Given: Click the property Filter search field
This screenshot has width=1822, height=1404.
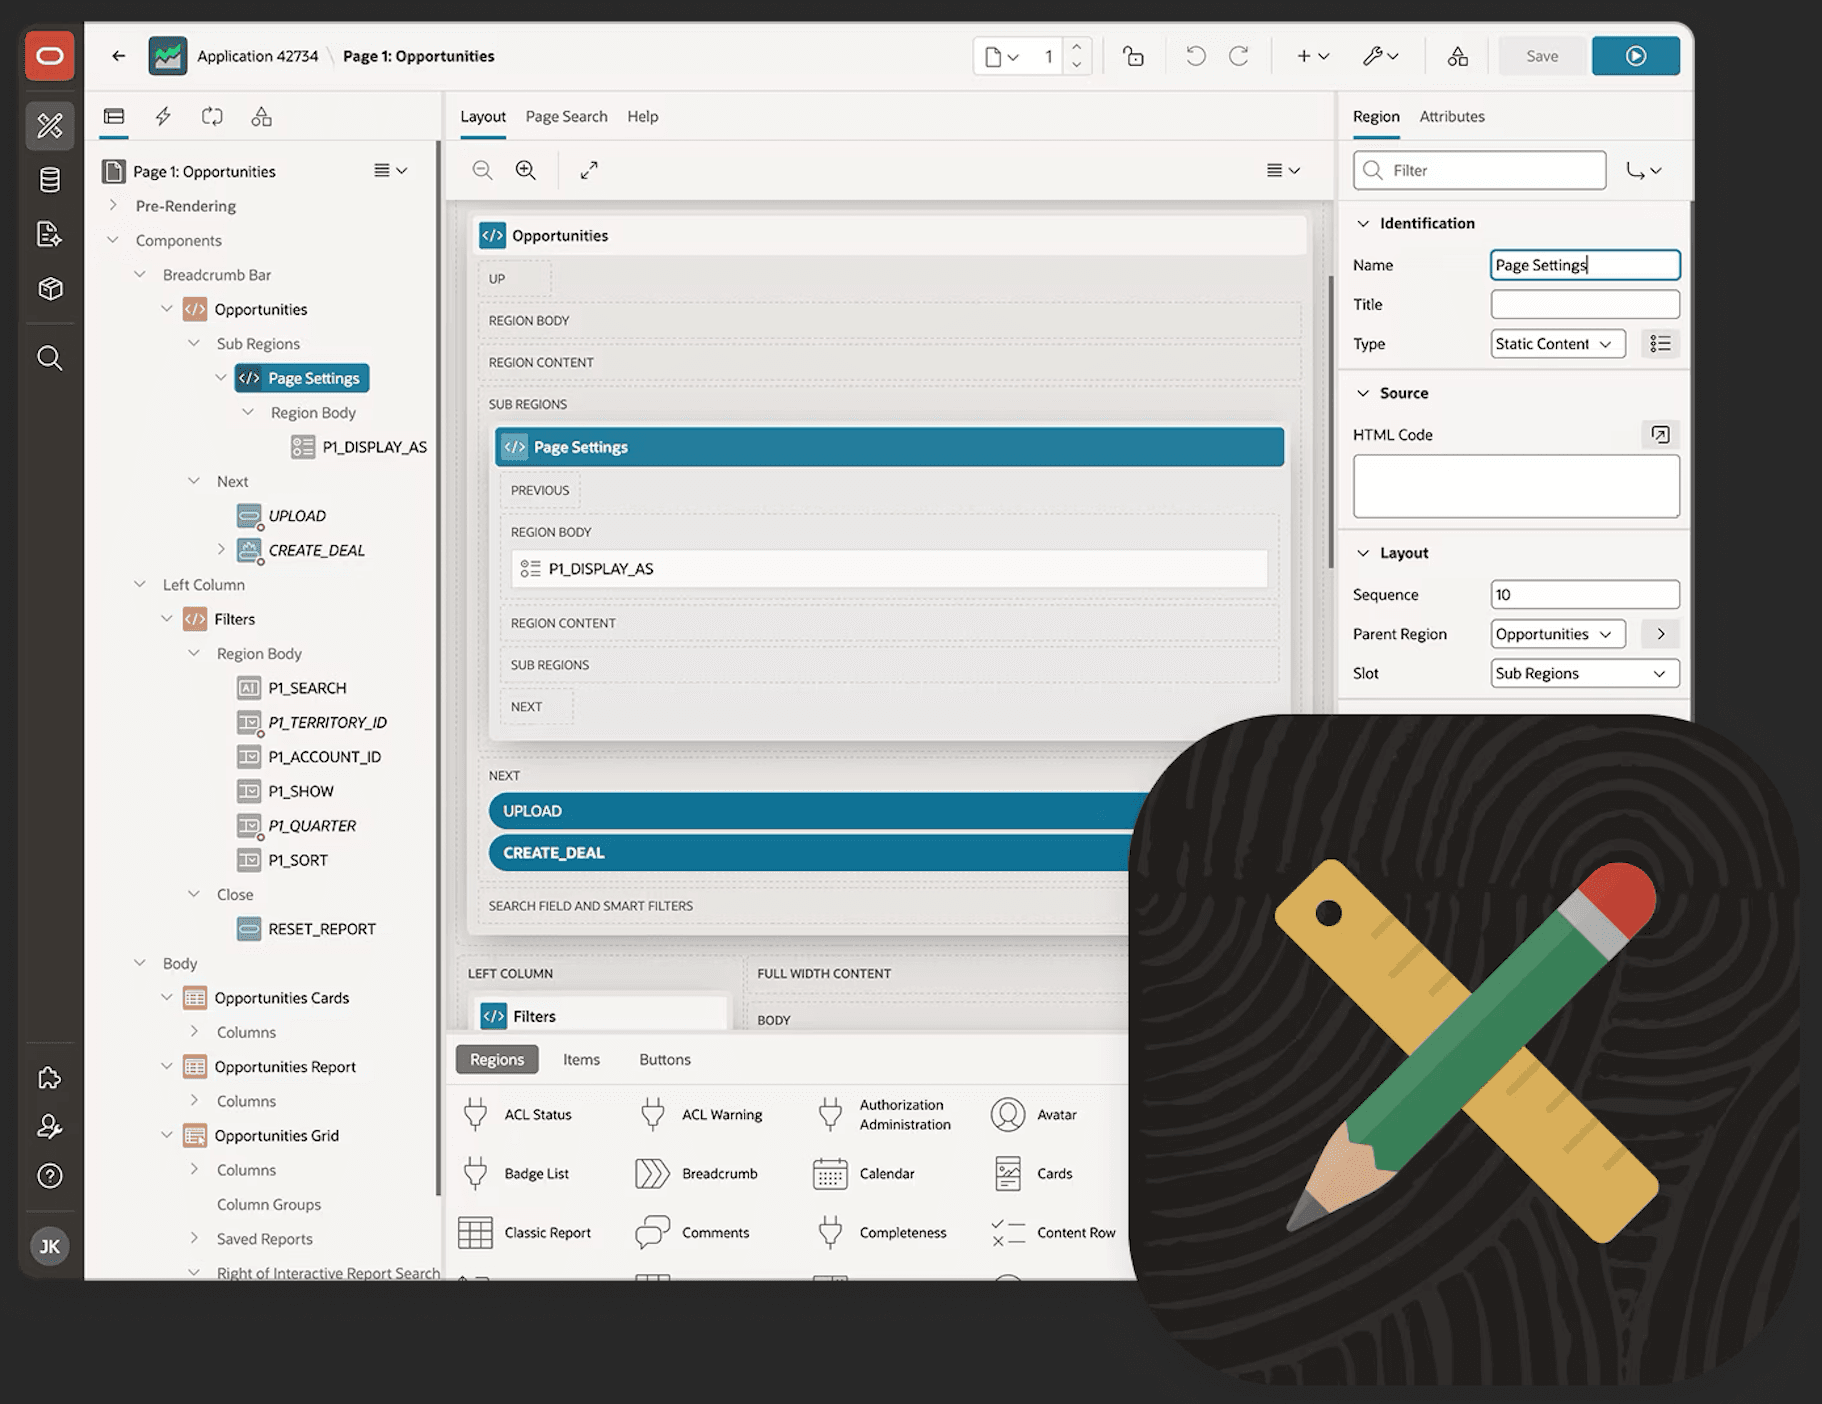Looking at the screenshot, I should click(x=1480, y=170).
